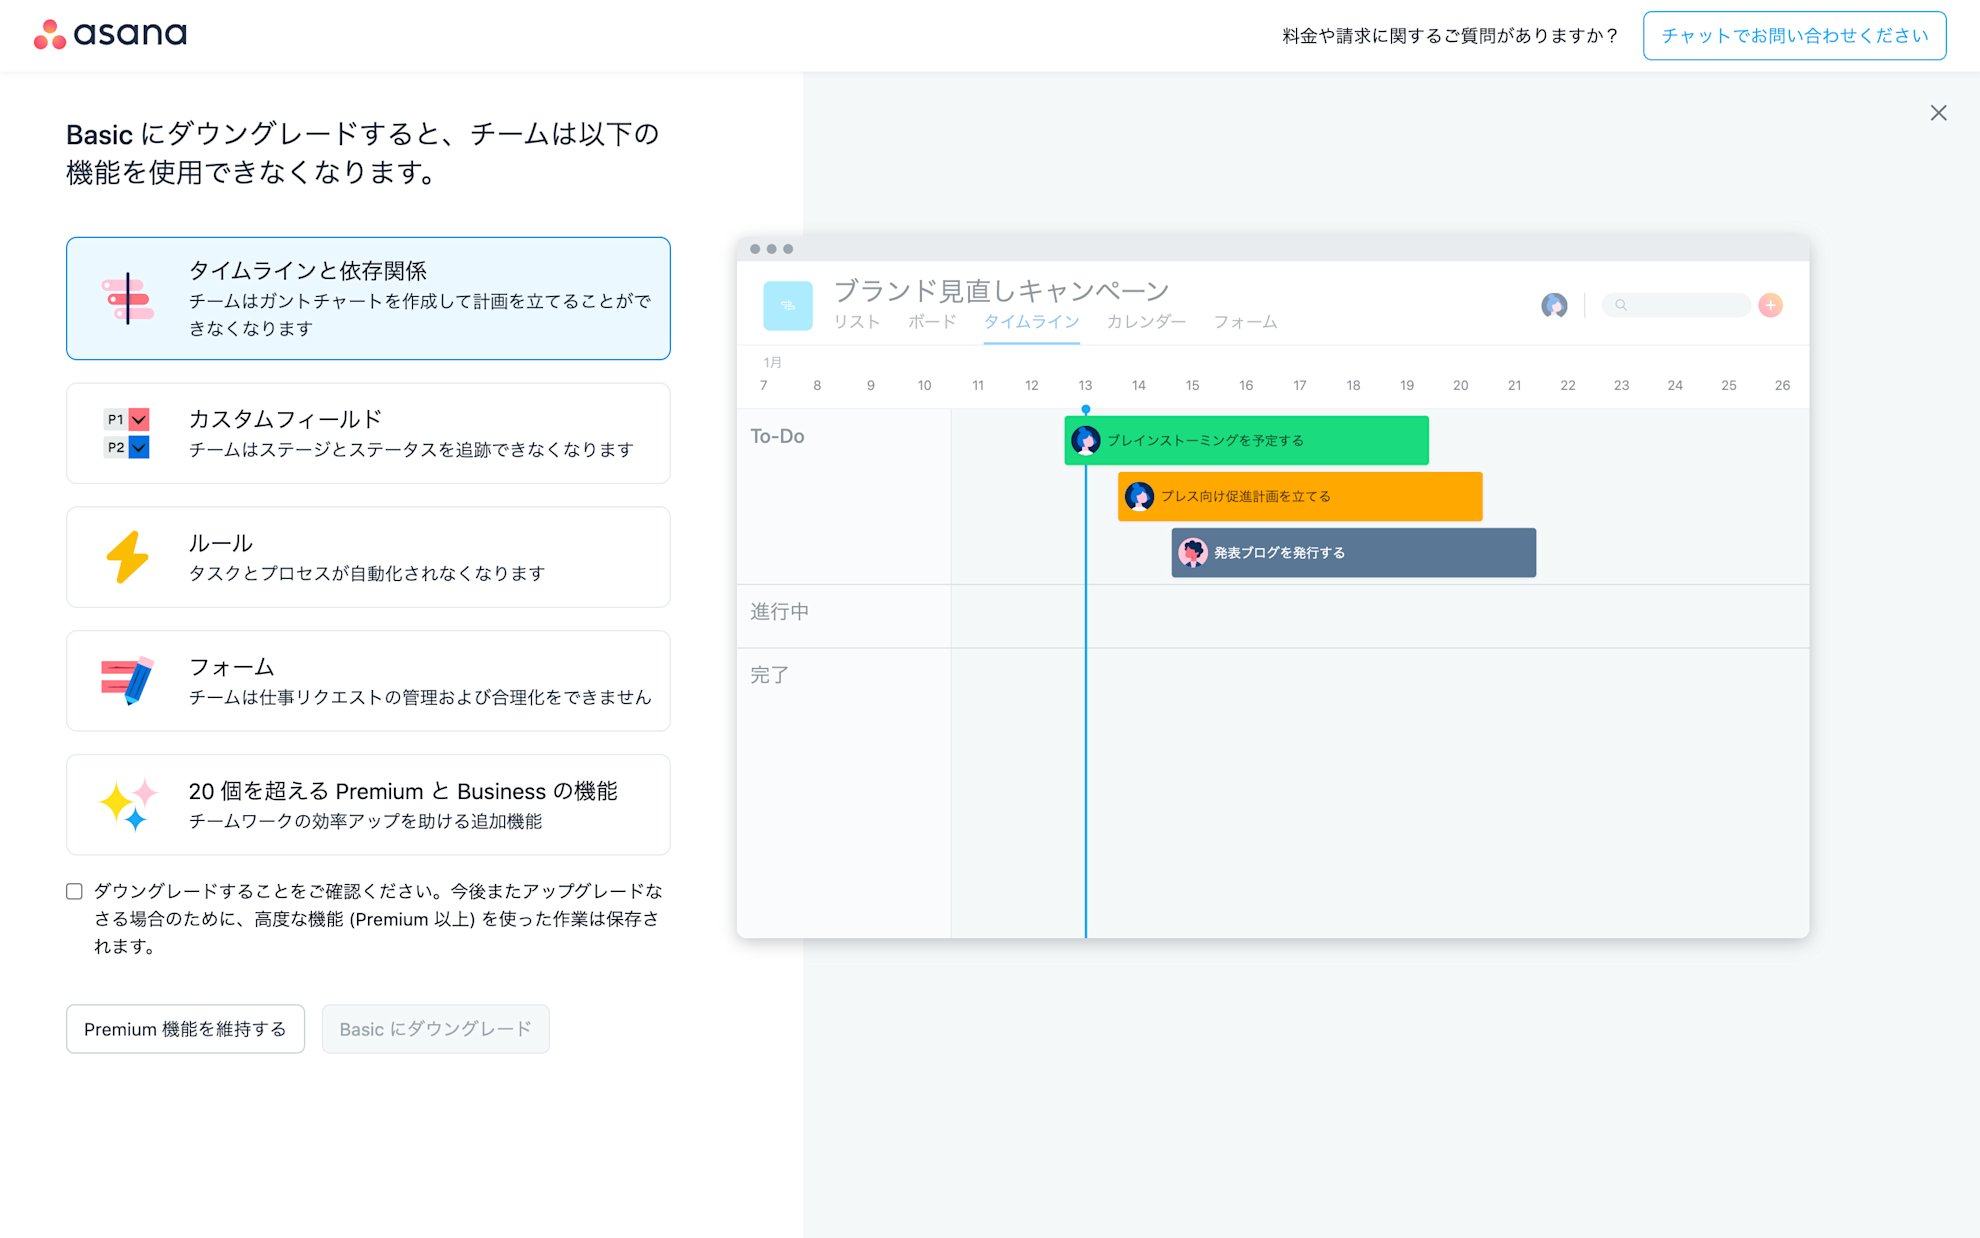Click the forms pencil icon
The image size is (1980, 1238).
point(127,681)
